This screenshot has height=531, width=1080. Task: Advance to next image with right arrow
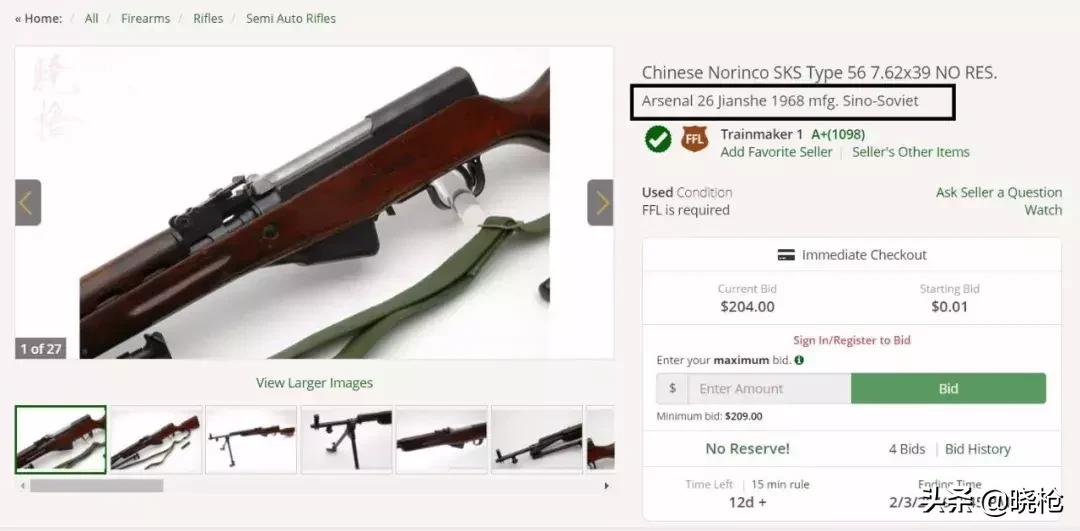point(601,202)
